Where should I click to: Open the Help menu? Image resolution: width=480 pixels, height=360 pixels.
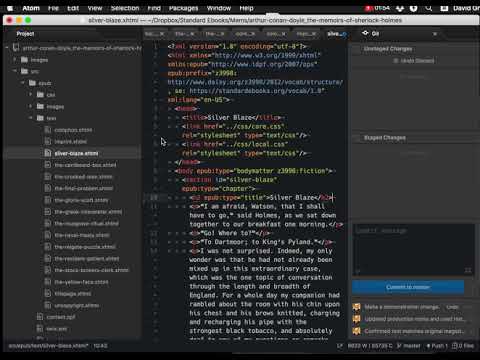246,8
